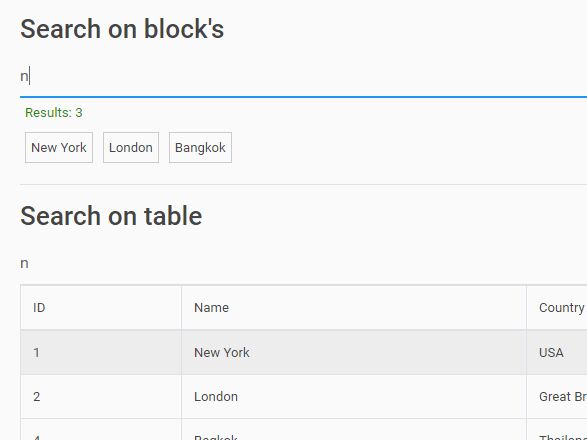Image resolution: width=587 pixels, height=440 pixels.
Task: Click the Search on table heading
Action: pos(111,216)
